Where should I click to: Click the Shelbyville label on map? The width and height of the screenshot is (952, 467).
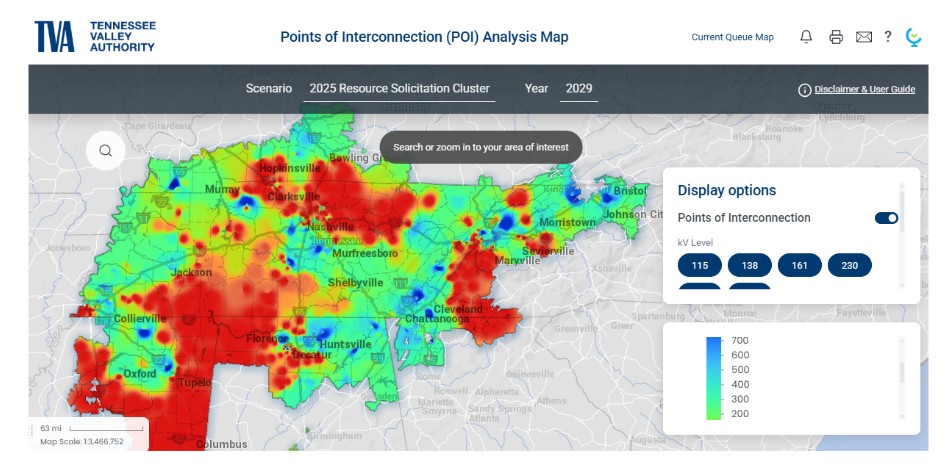tap(356, 282)
